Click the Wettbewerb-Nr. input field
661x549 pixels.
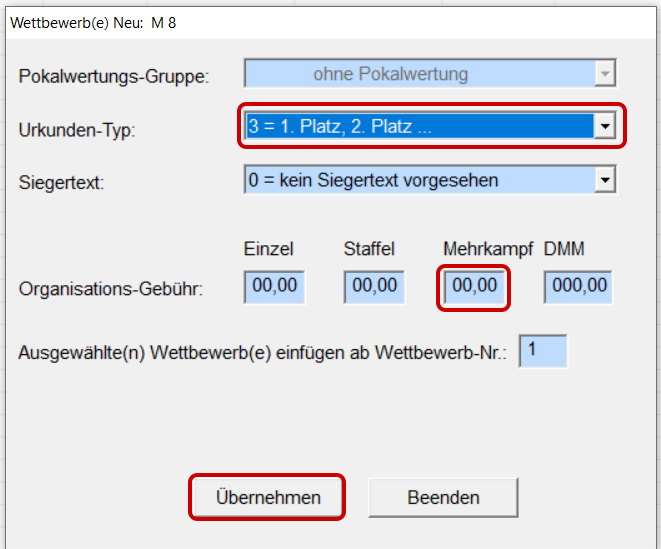[542, 351]
